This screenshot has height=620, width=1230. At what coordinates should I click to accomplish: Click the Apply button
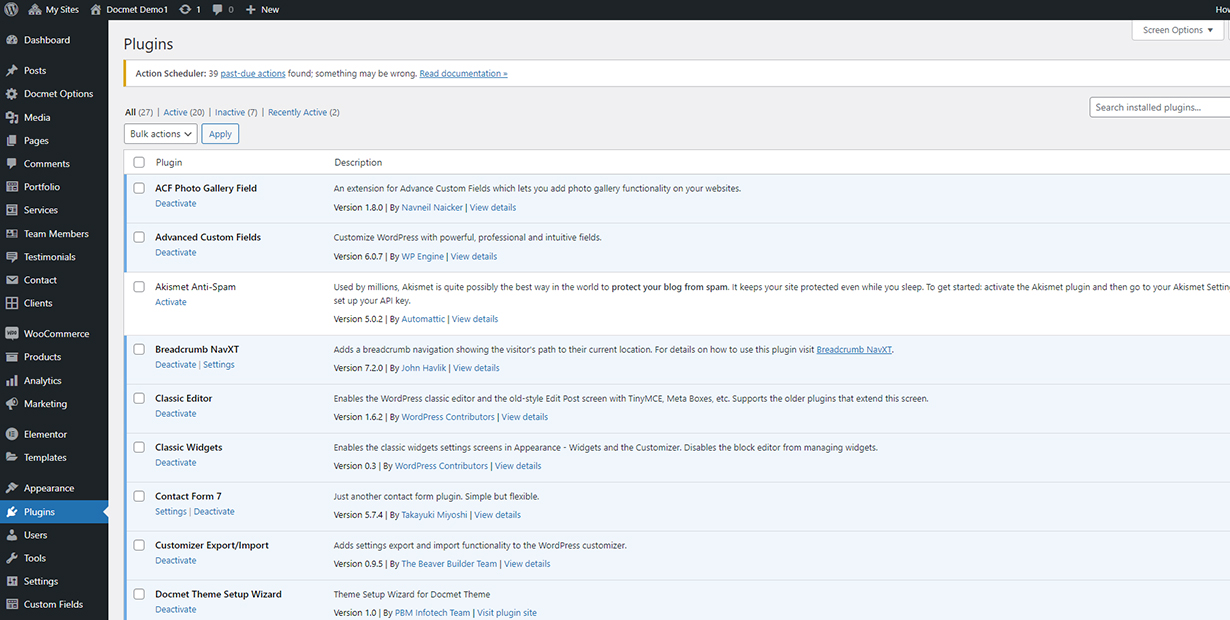[x=220, y=134]
